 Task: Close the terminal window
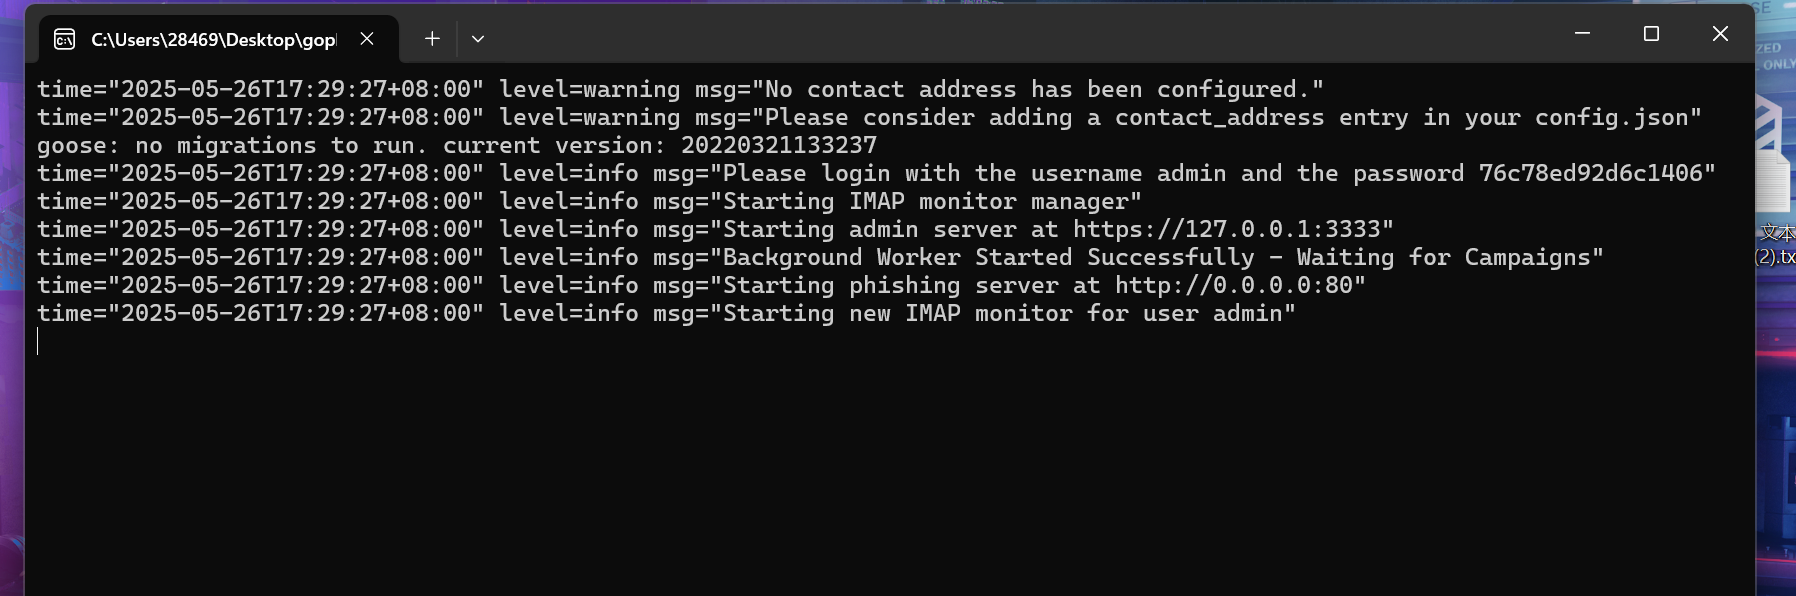coord(1720,34)
